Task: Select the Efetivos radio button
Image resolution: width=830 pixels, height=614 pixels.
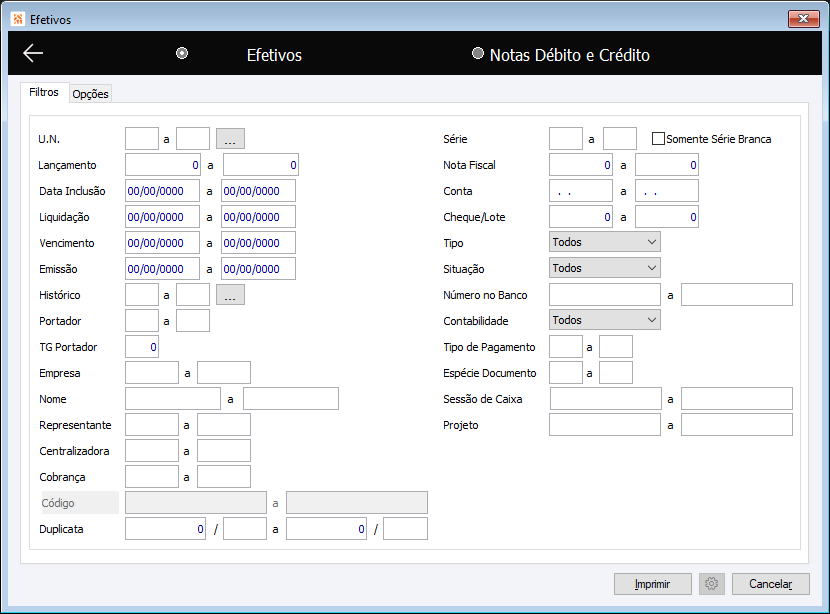Action: (182, 53)
